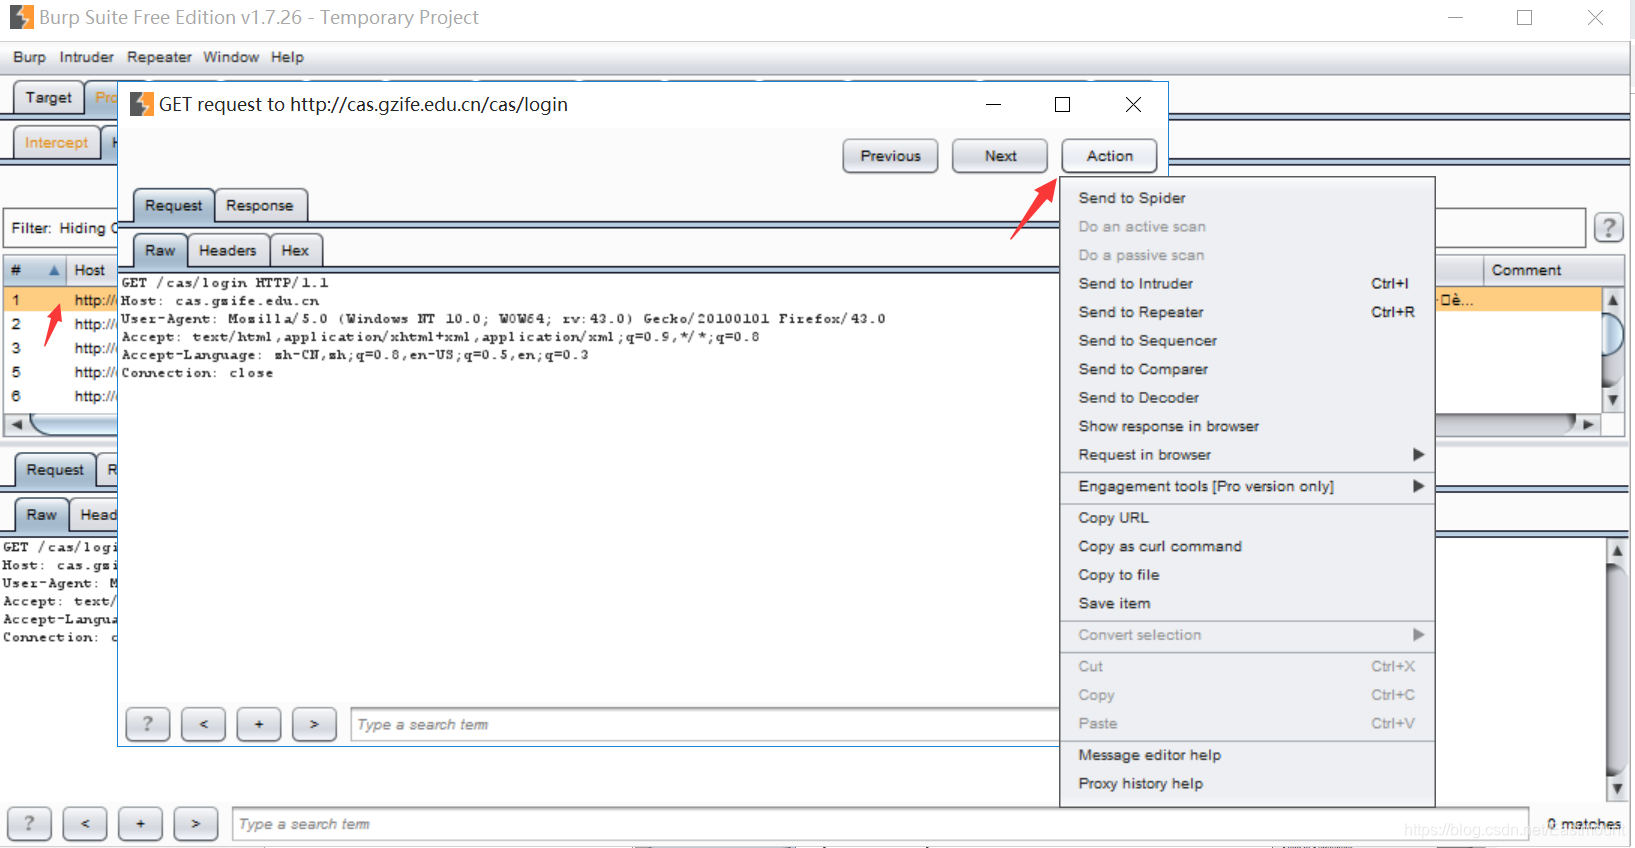Click horizontal scrollbar left arrow in history
This screenshot has width=1635, height=848.
[x=16, y=425]
